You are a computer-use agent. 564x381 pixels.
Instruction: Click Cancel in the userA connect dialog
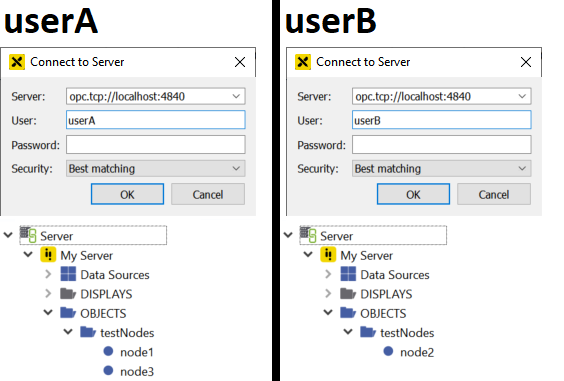pos(208,194)
